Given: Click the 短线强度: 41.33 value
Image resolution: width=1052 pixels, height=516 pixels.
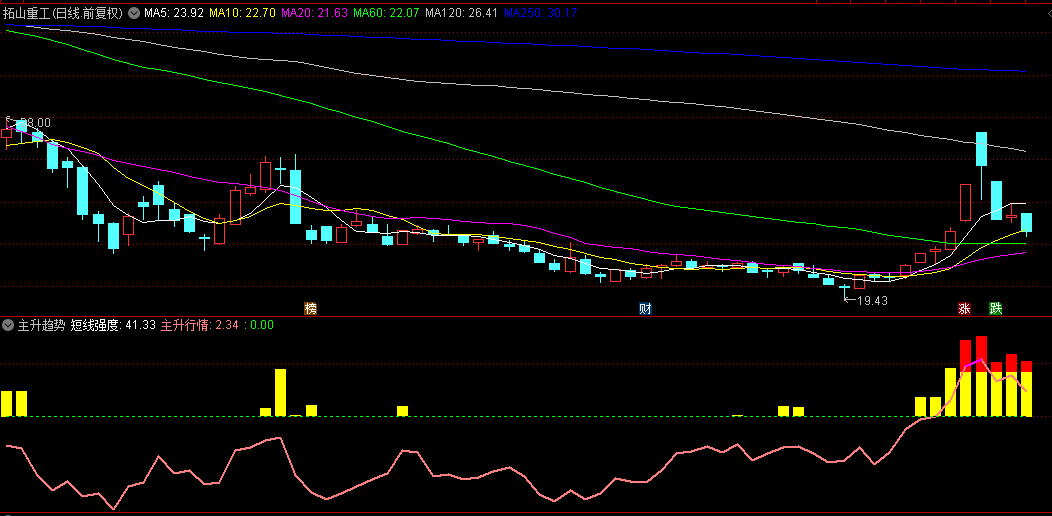Looking at the screenshot, I should pos(113,325).
